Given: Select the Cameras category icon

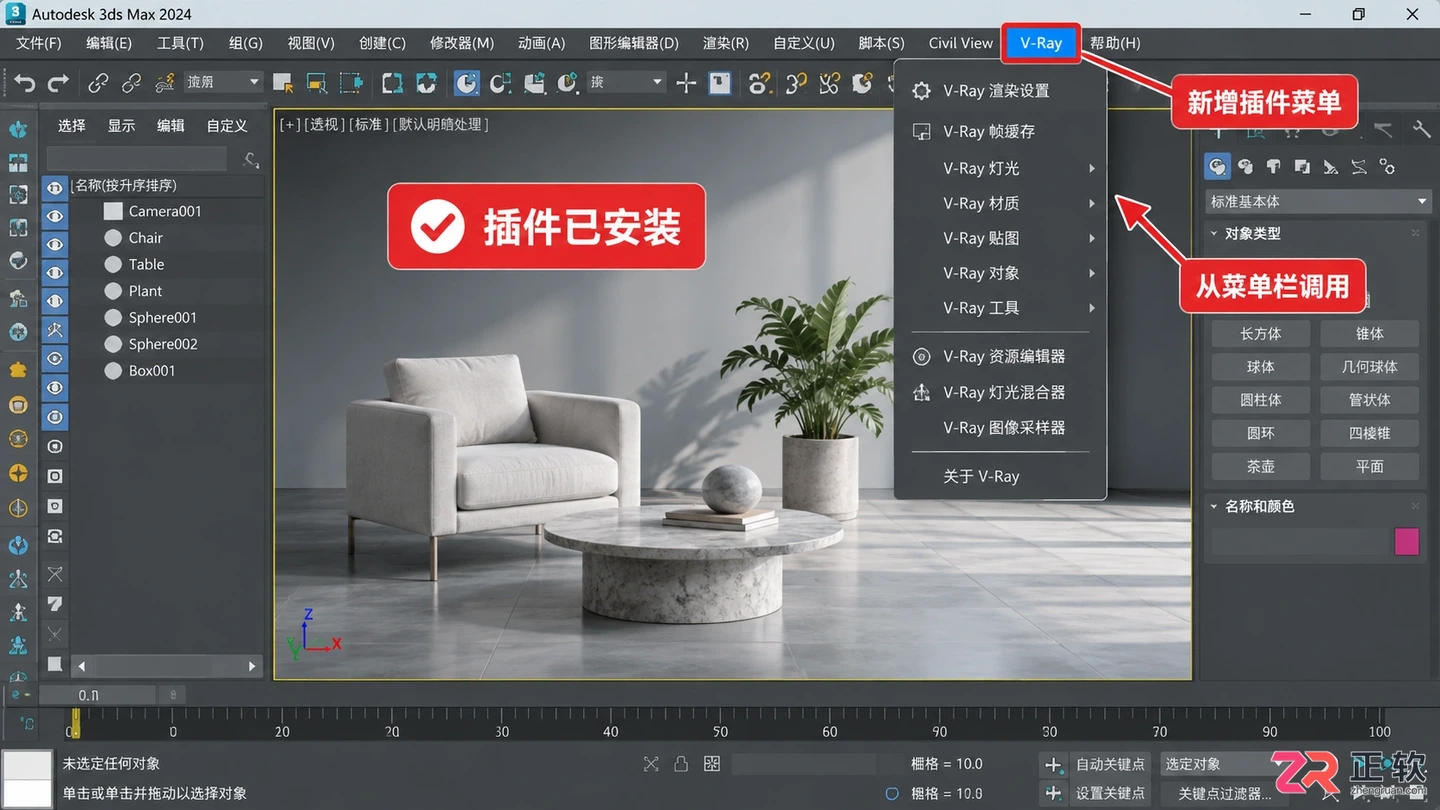Looking at the screenshot, I should 1302,166.
